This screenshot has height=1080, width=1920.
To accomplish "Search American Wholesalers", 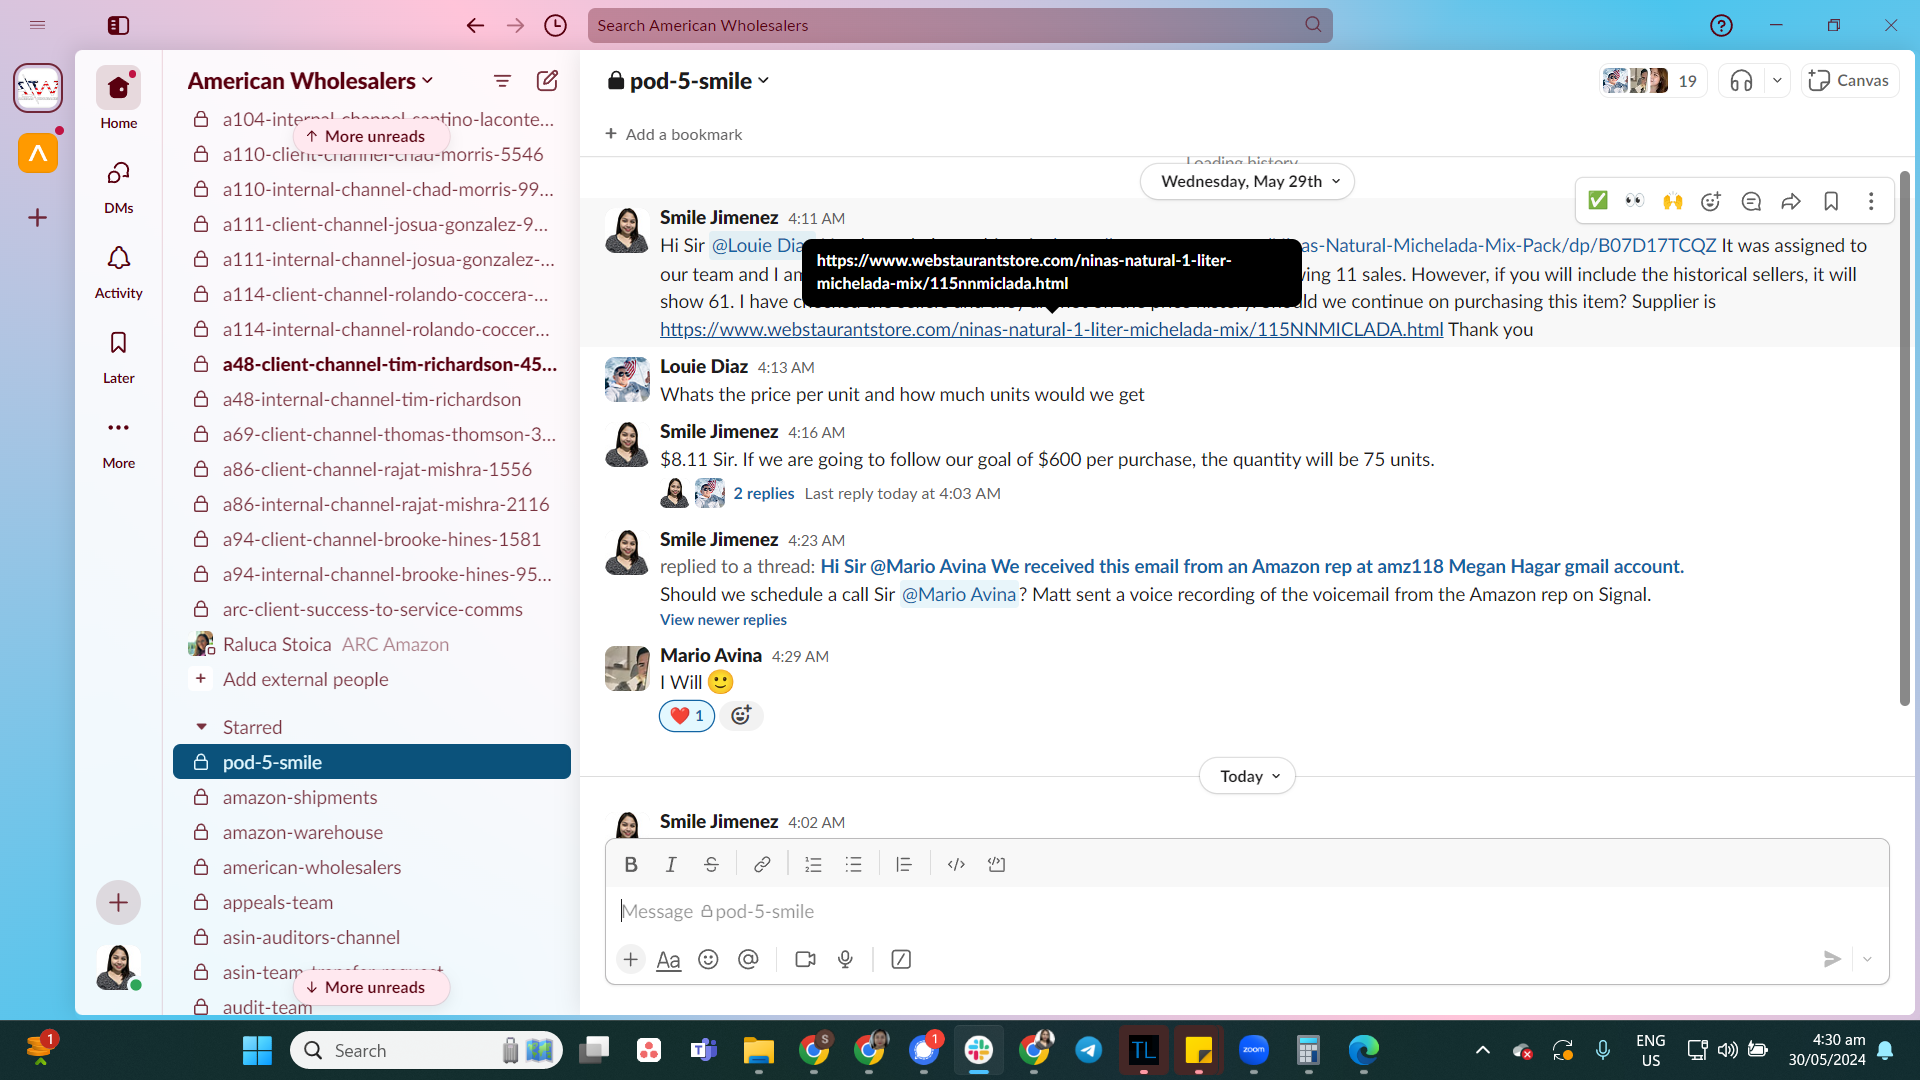I will click(x=960, y=26).
